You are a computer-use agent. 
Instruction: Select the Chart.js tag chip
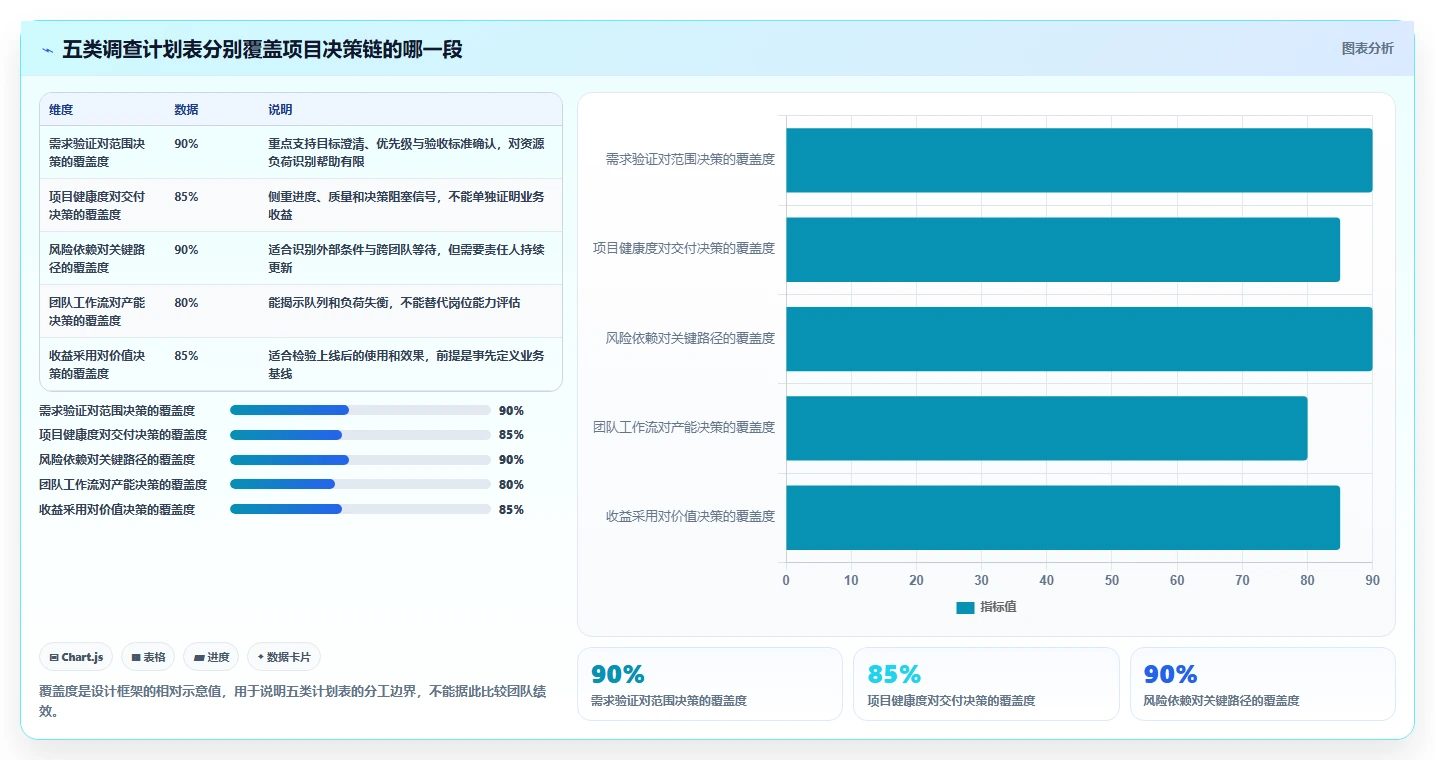77,657
